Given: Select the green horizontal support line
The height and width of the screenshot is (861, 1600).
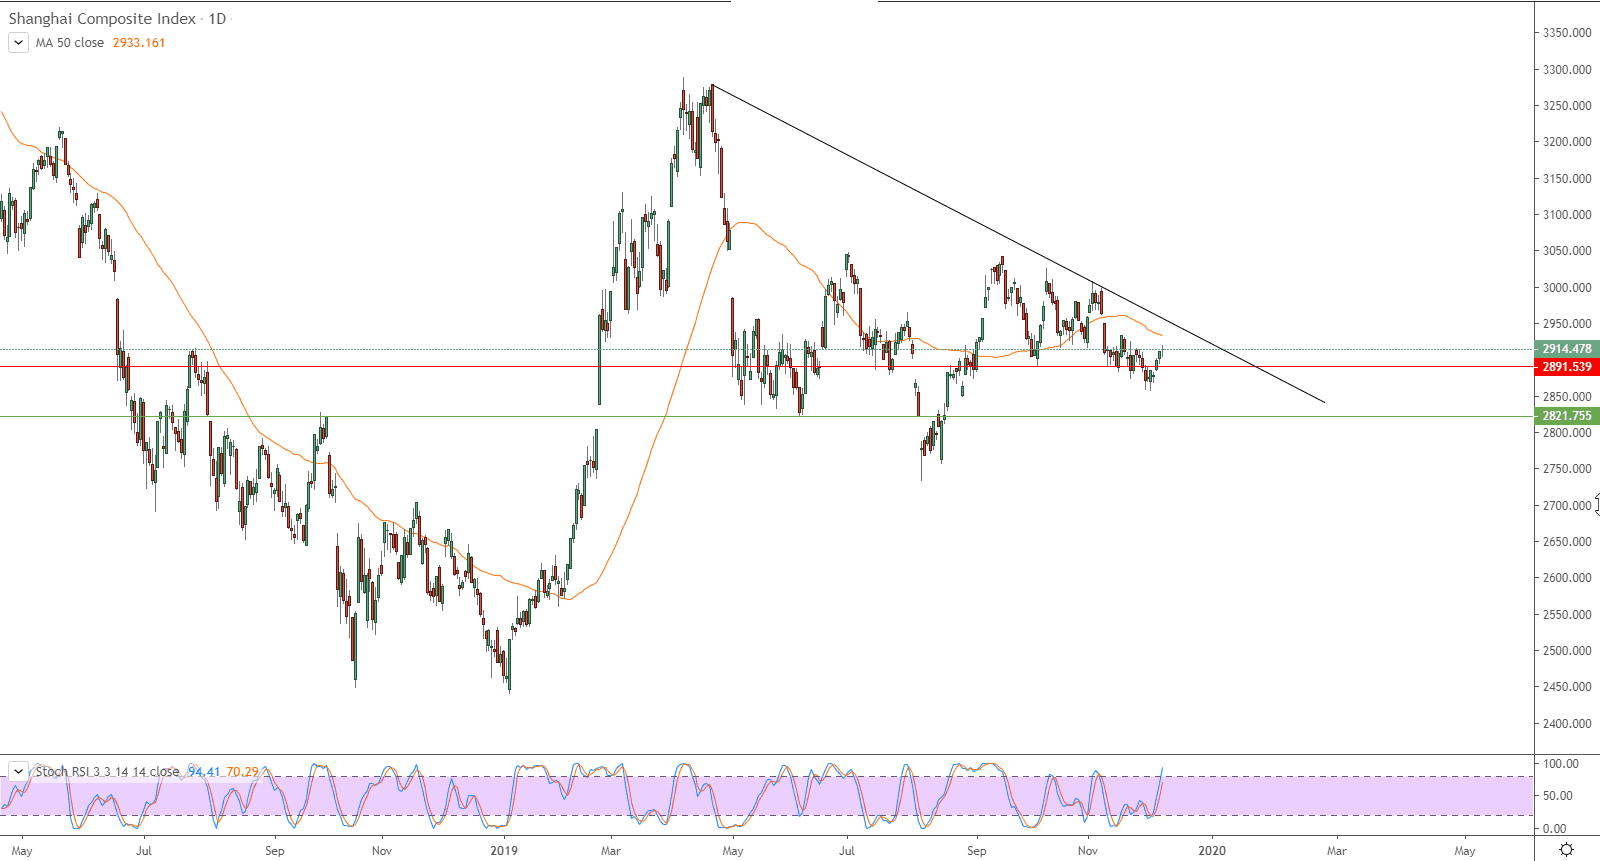Looking at the screenshot, I should (767, 416).
